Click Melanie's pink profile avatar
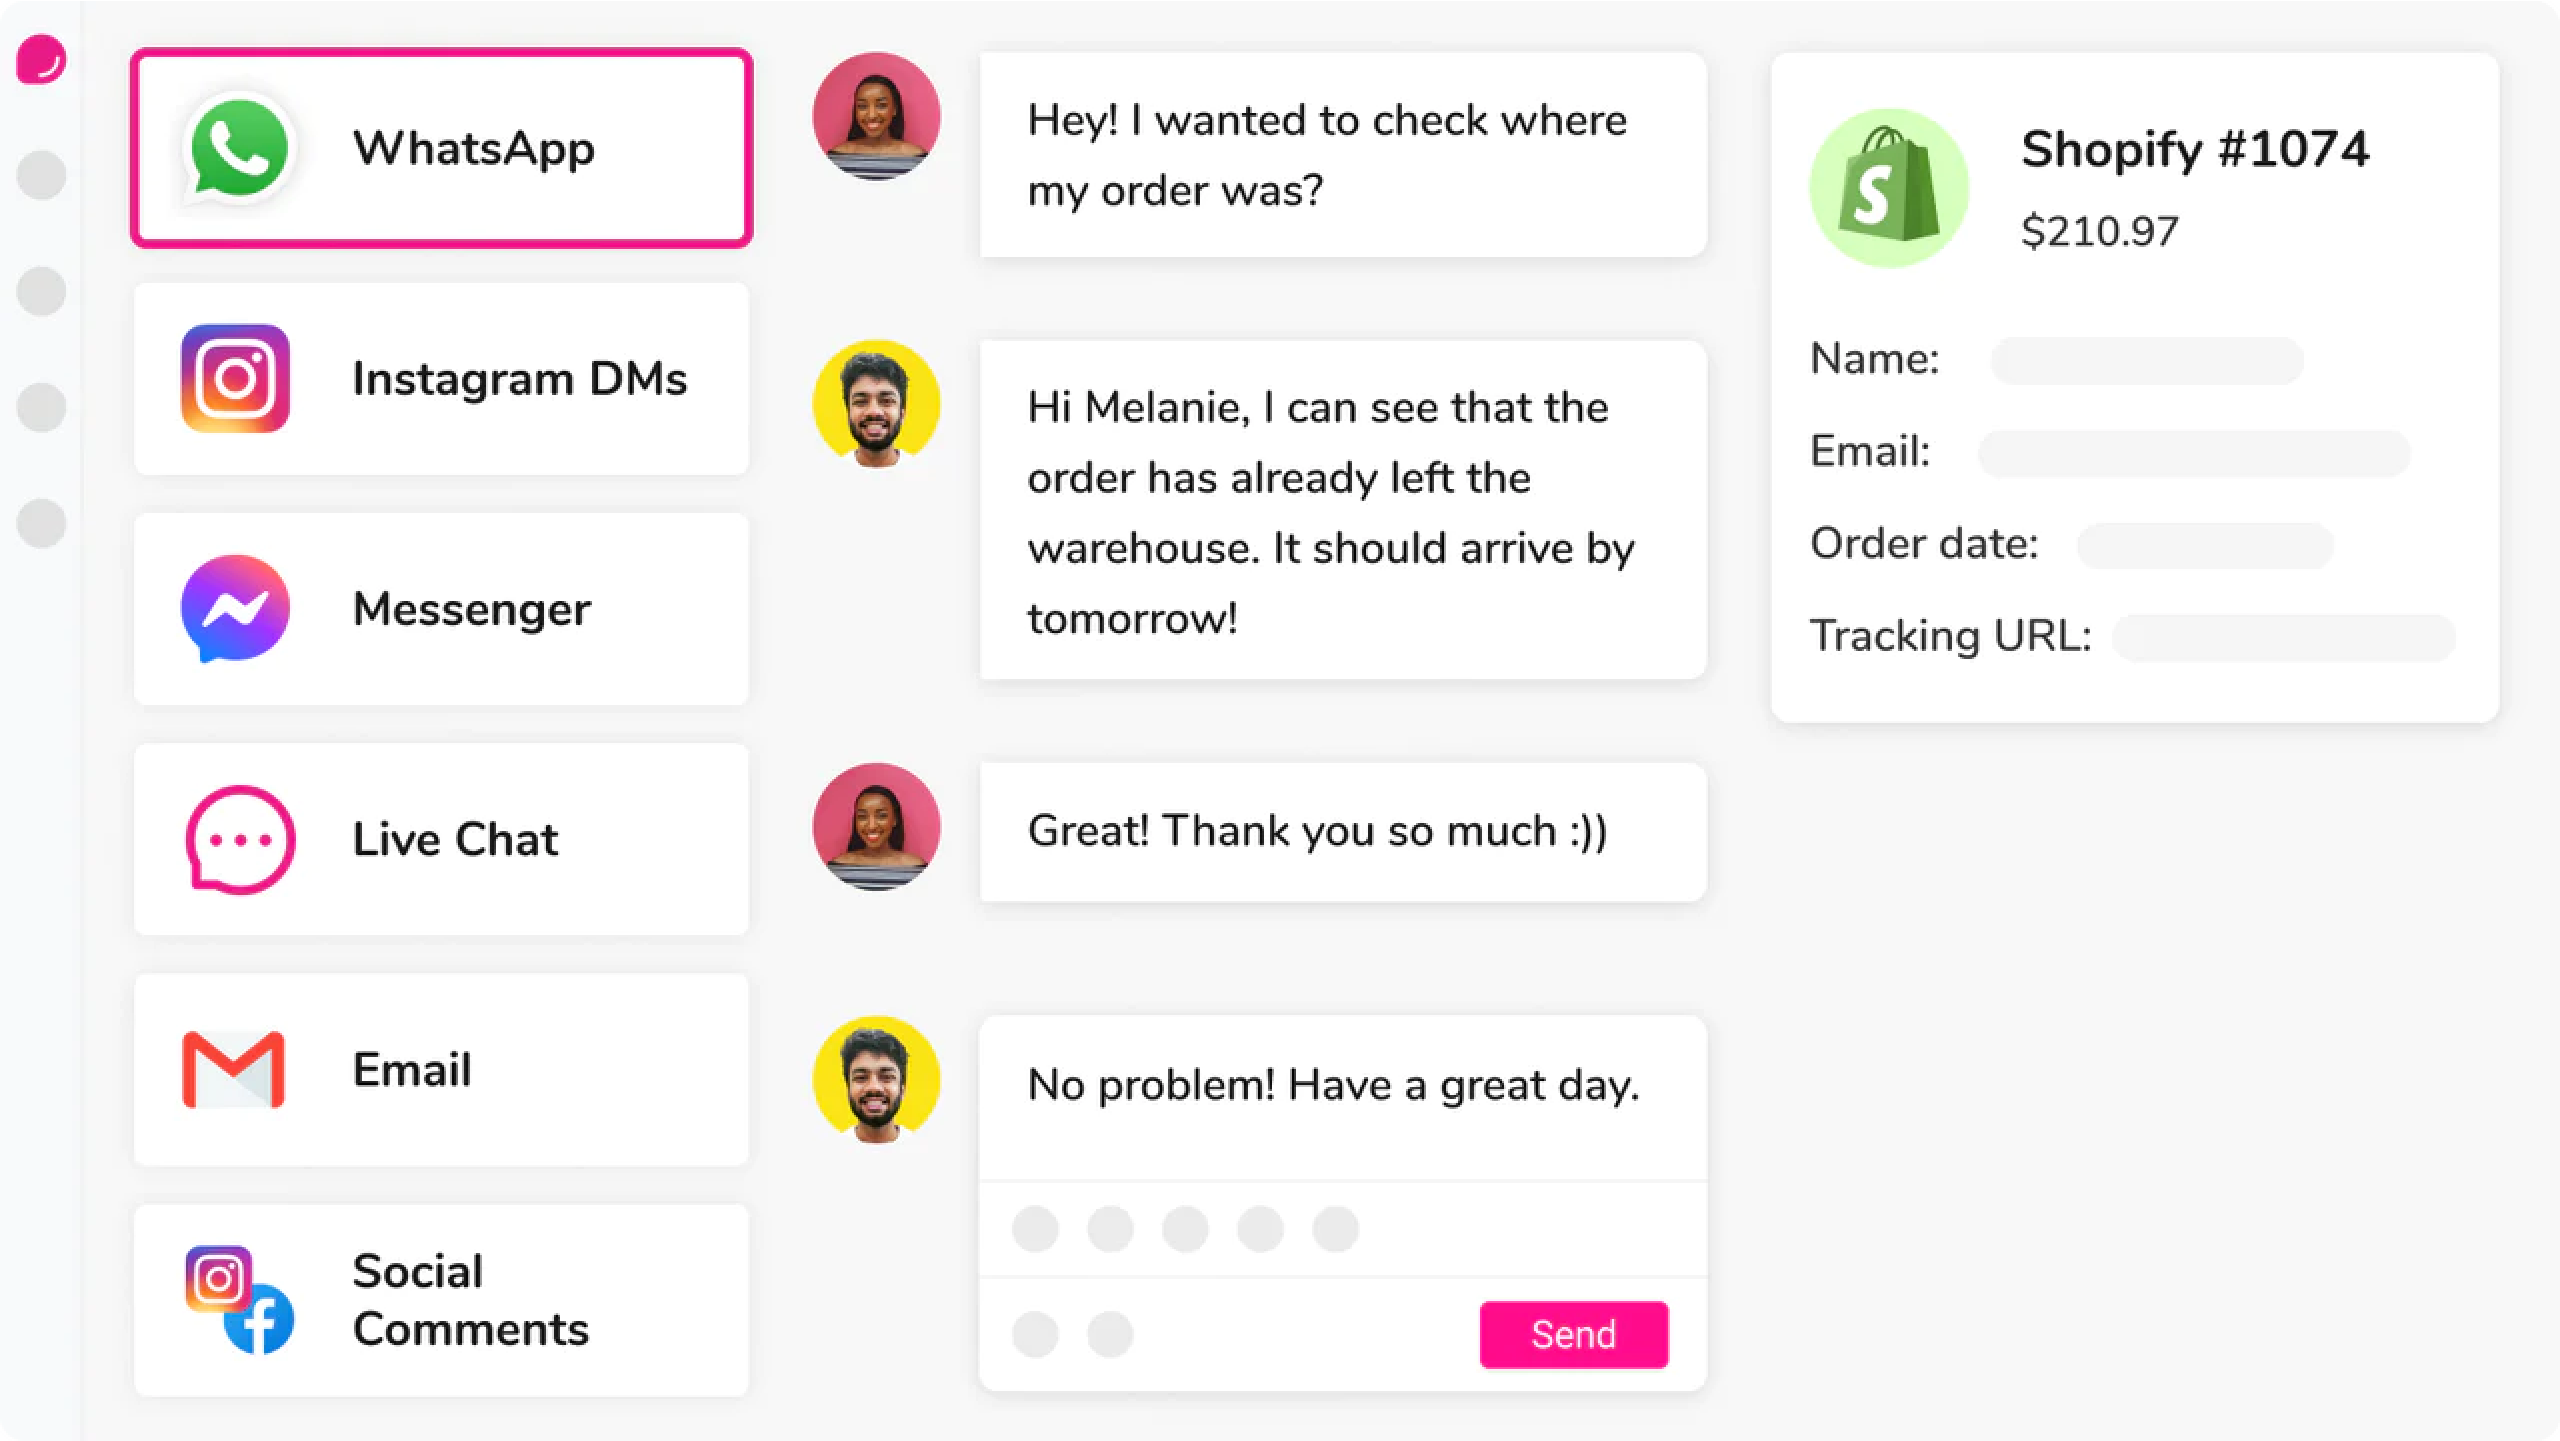The image size is (2560, 1441). tap(876, 116)
